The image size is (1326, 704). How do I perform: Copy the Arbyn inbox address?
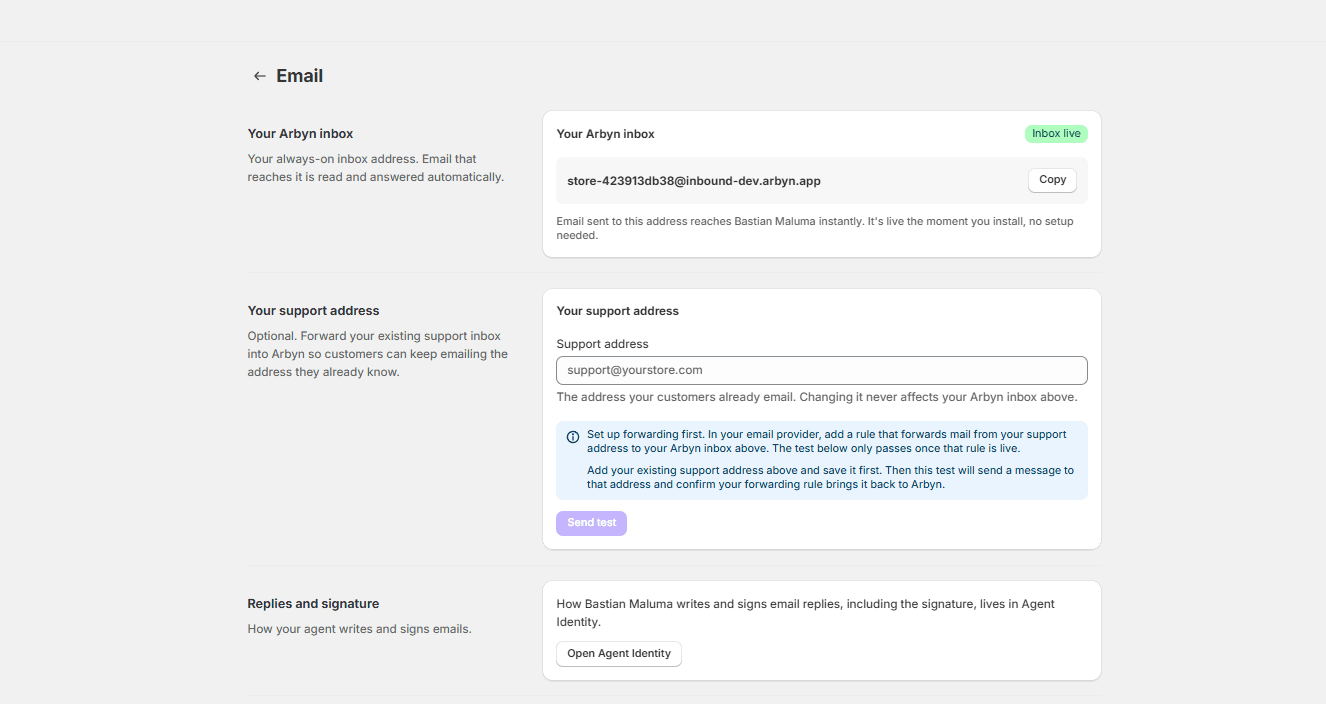tap(1052, 180)
